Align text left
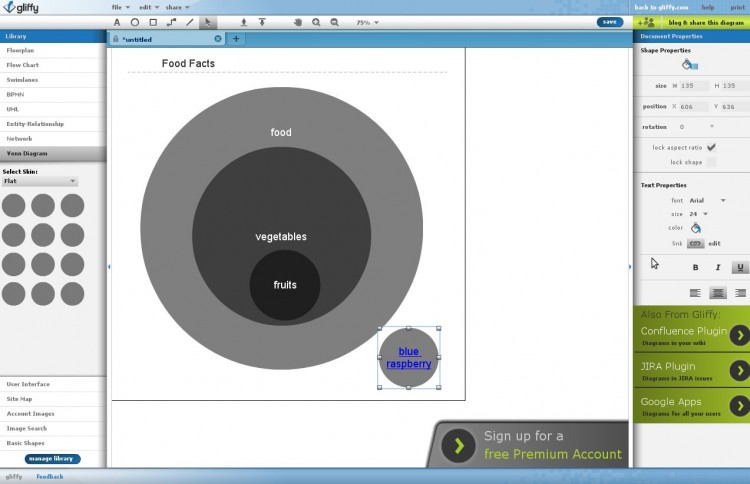Image resolution: width=750 pixels, height=484 pixels. pyautogui.click(x=695, y=293)
